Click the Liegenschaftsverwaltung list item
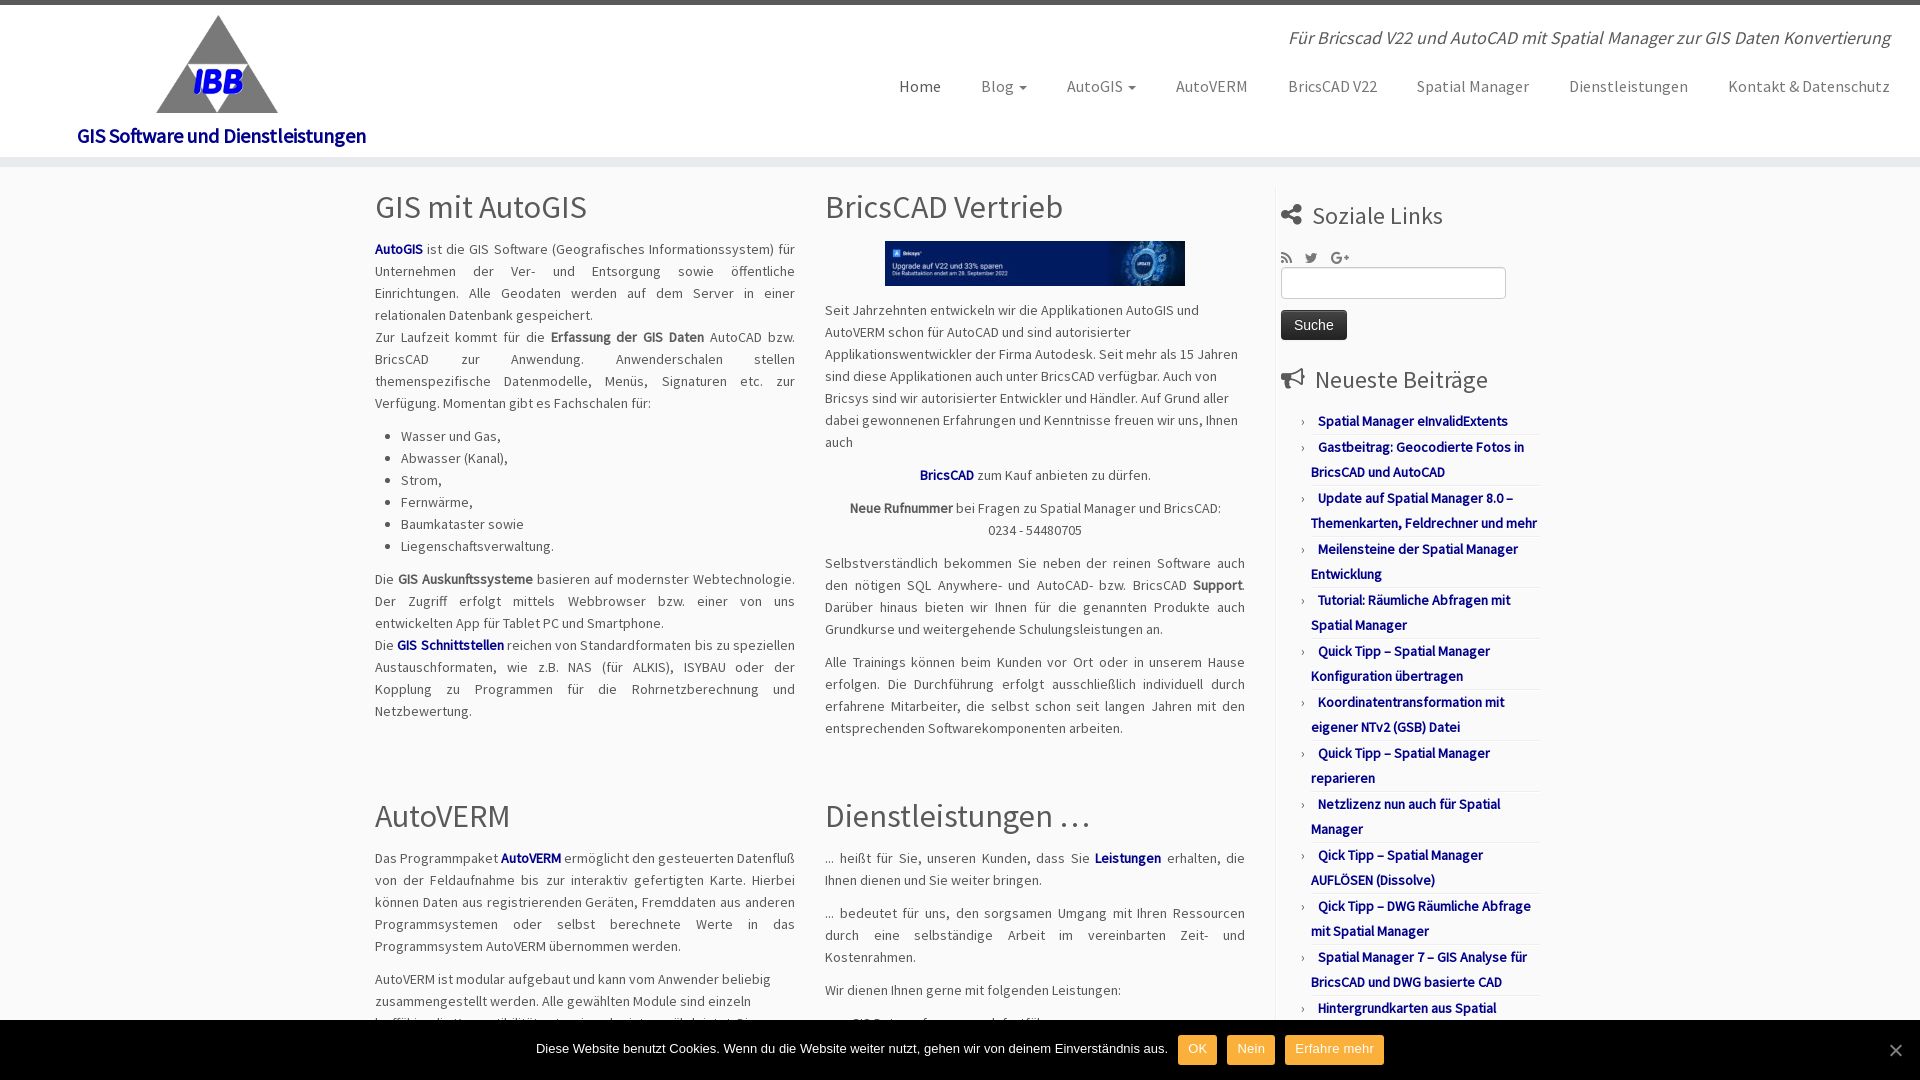The width and height of the screenshot is (1920, 1080). click(477, 546)
